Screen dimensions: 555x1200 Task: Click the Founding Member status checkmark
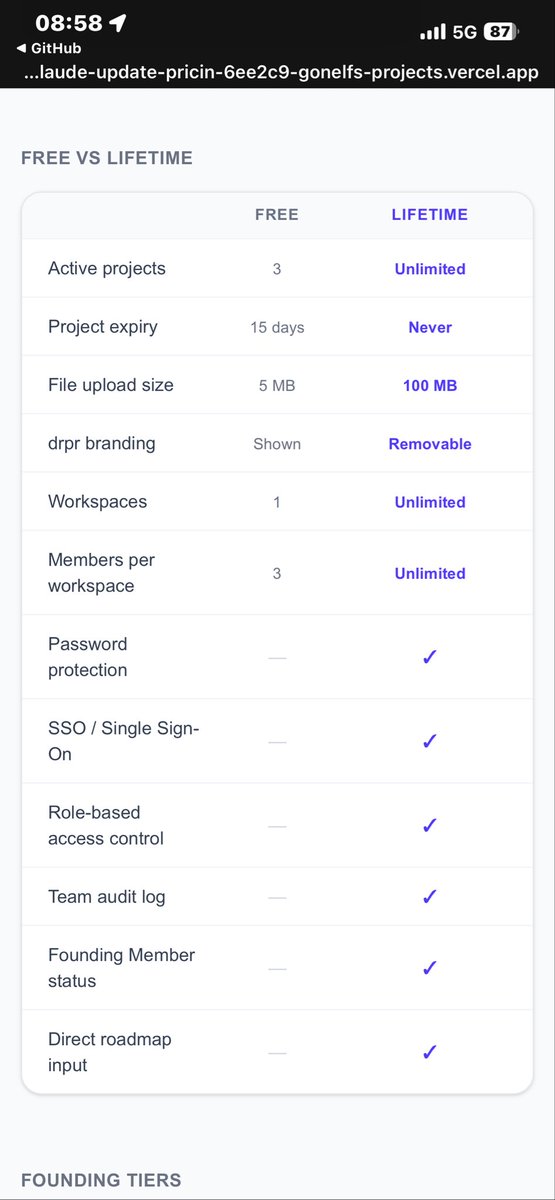point(430,968)
